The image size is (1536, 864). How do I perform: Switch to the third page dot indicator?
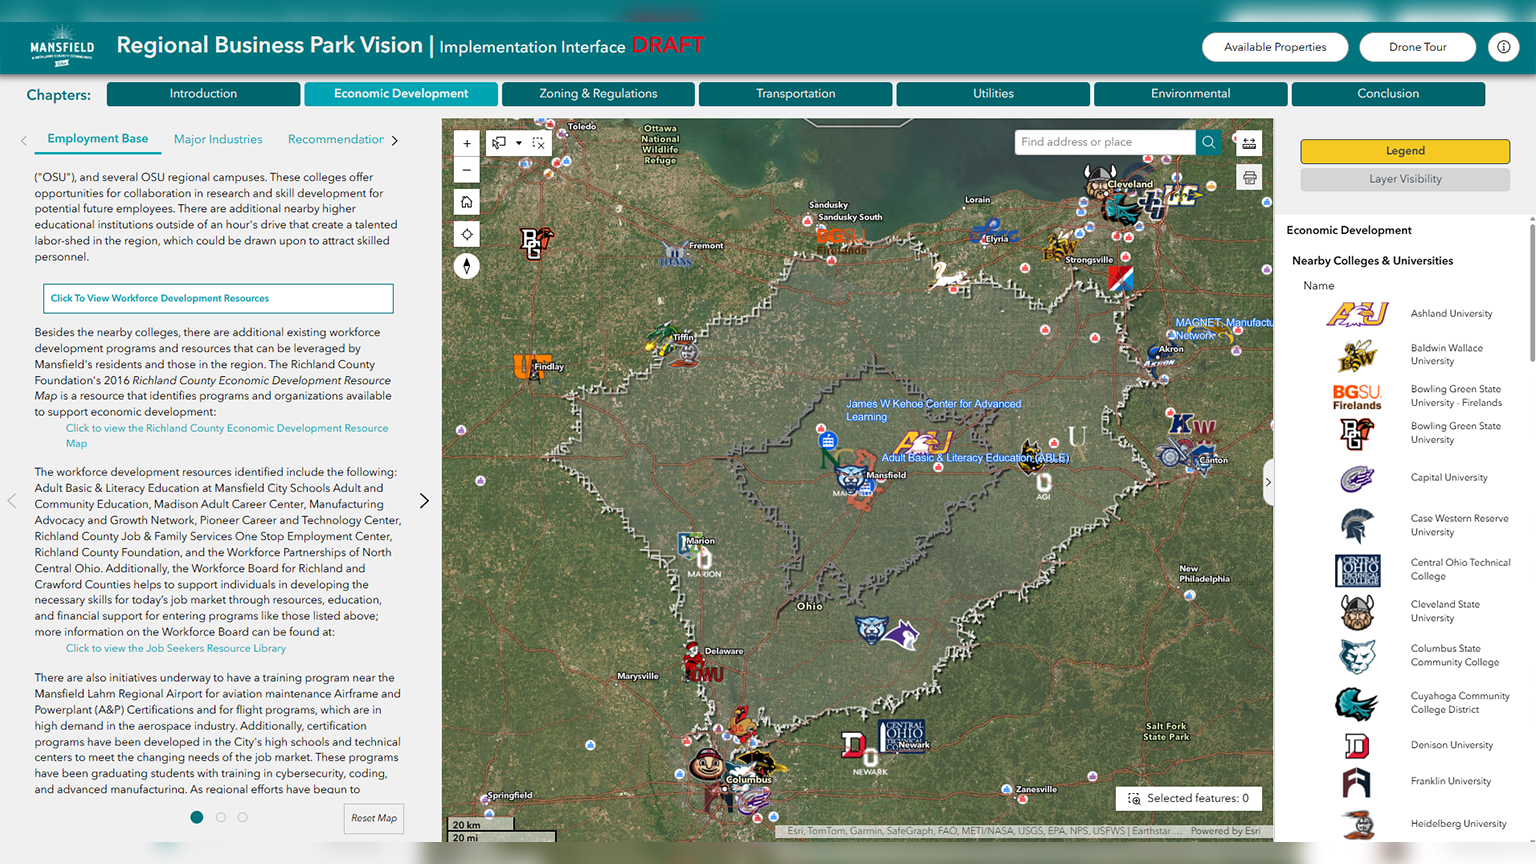tap(243, 817)
